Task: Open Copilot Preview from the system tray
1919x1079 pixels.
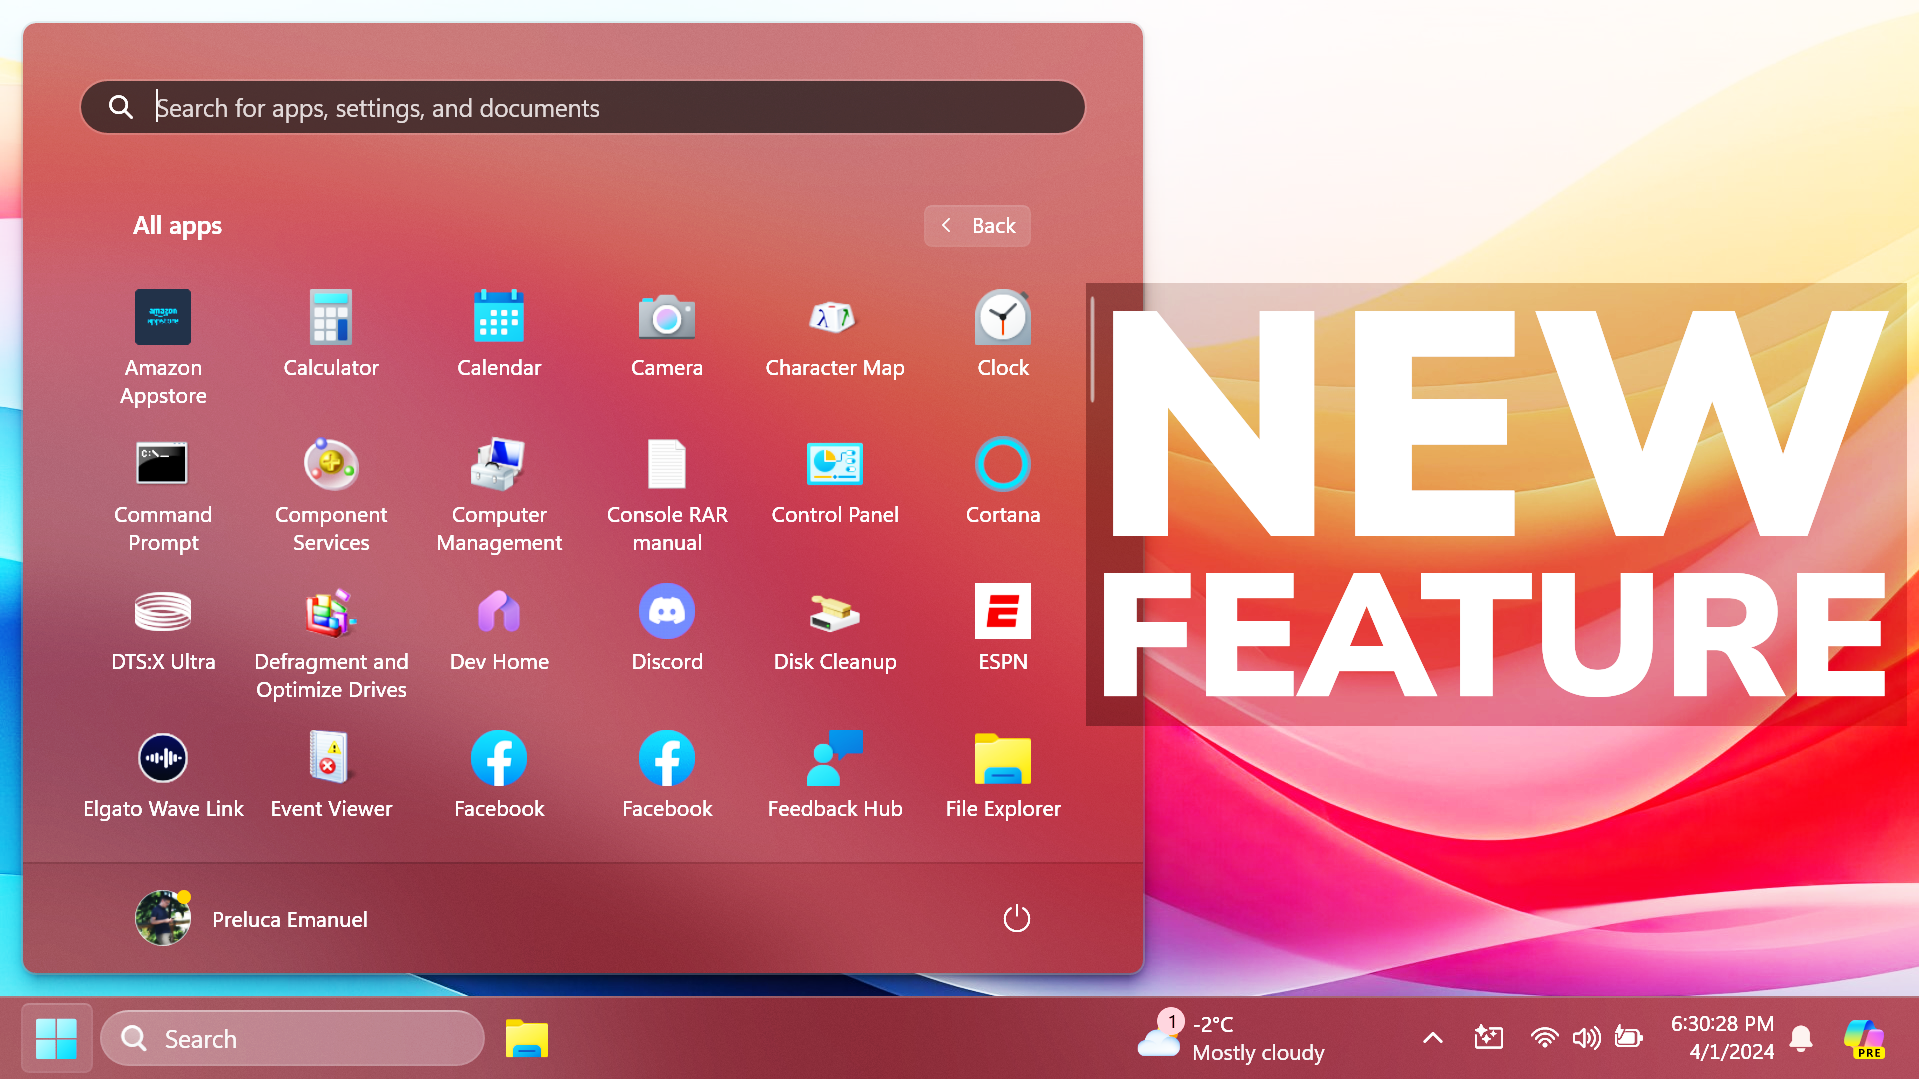Action: coord(1864,1038)
